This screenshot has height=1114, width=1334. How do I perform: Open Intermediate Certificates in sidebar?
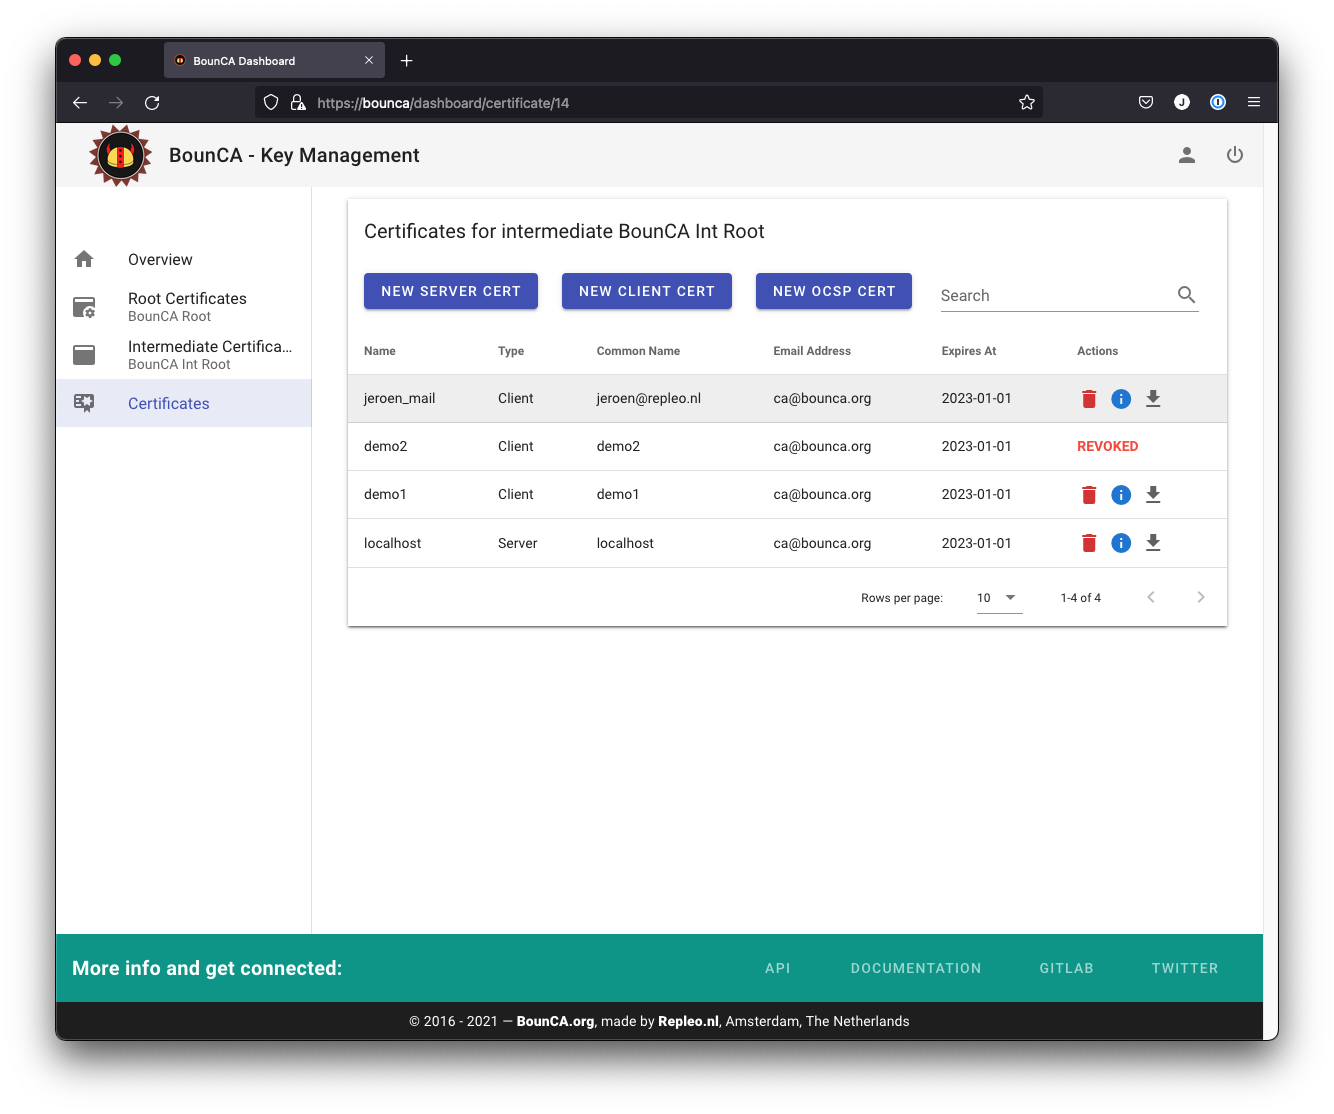(x=183, y=355)
